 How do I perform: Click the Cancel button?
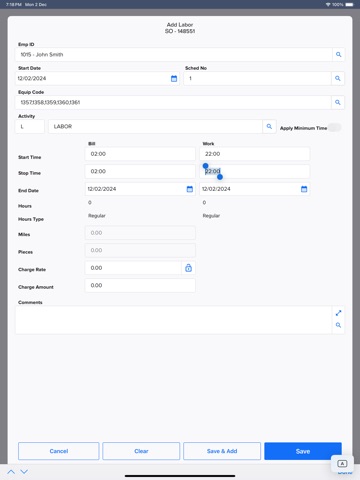59,451
